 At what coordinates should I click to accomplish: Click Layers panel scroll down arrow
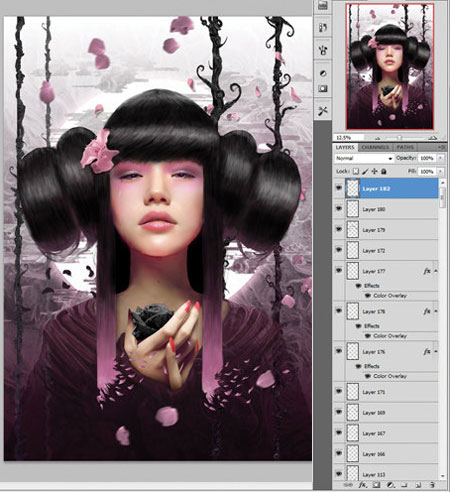pos(442,476)
